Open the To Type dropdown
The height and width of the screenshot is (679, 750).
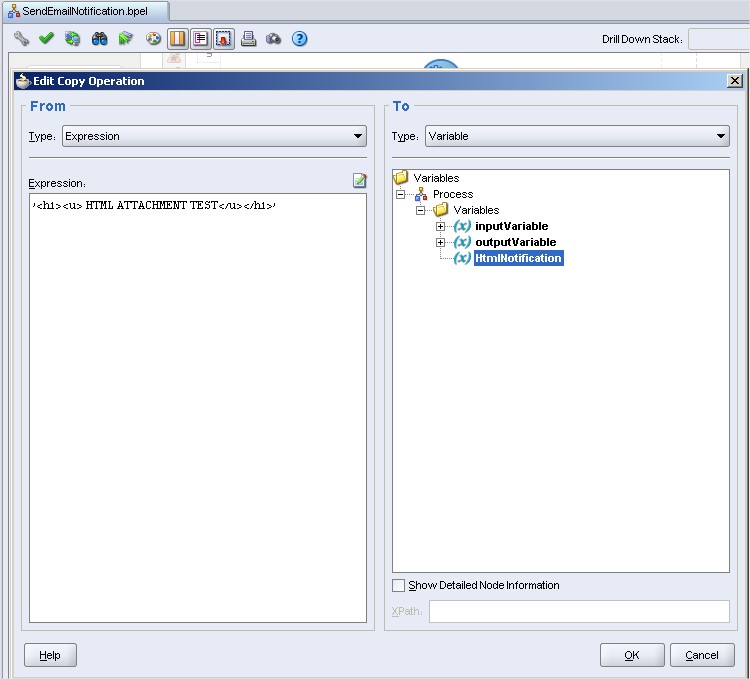(577, 136)
